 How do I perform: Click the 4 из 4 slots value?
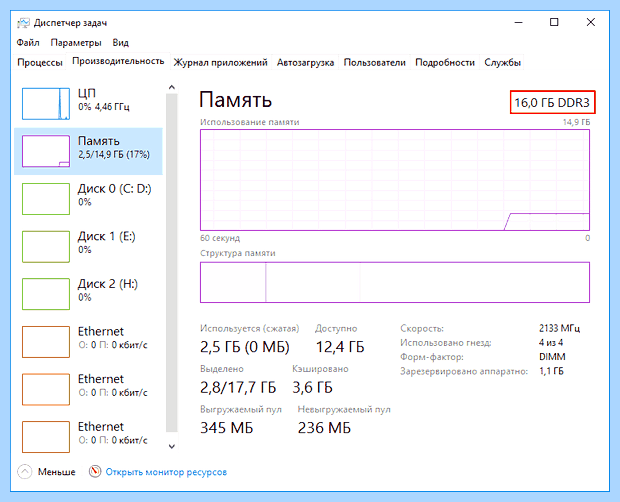[x=551, y=342]
